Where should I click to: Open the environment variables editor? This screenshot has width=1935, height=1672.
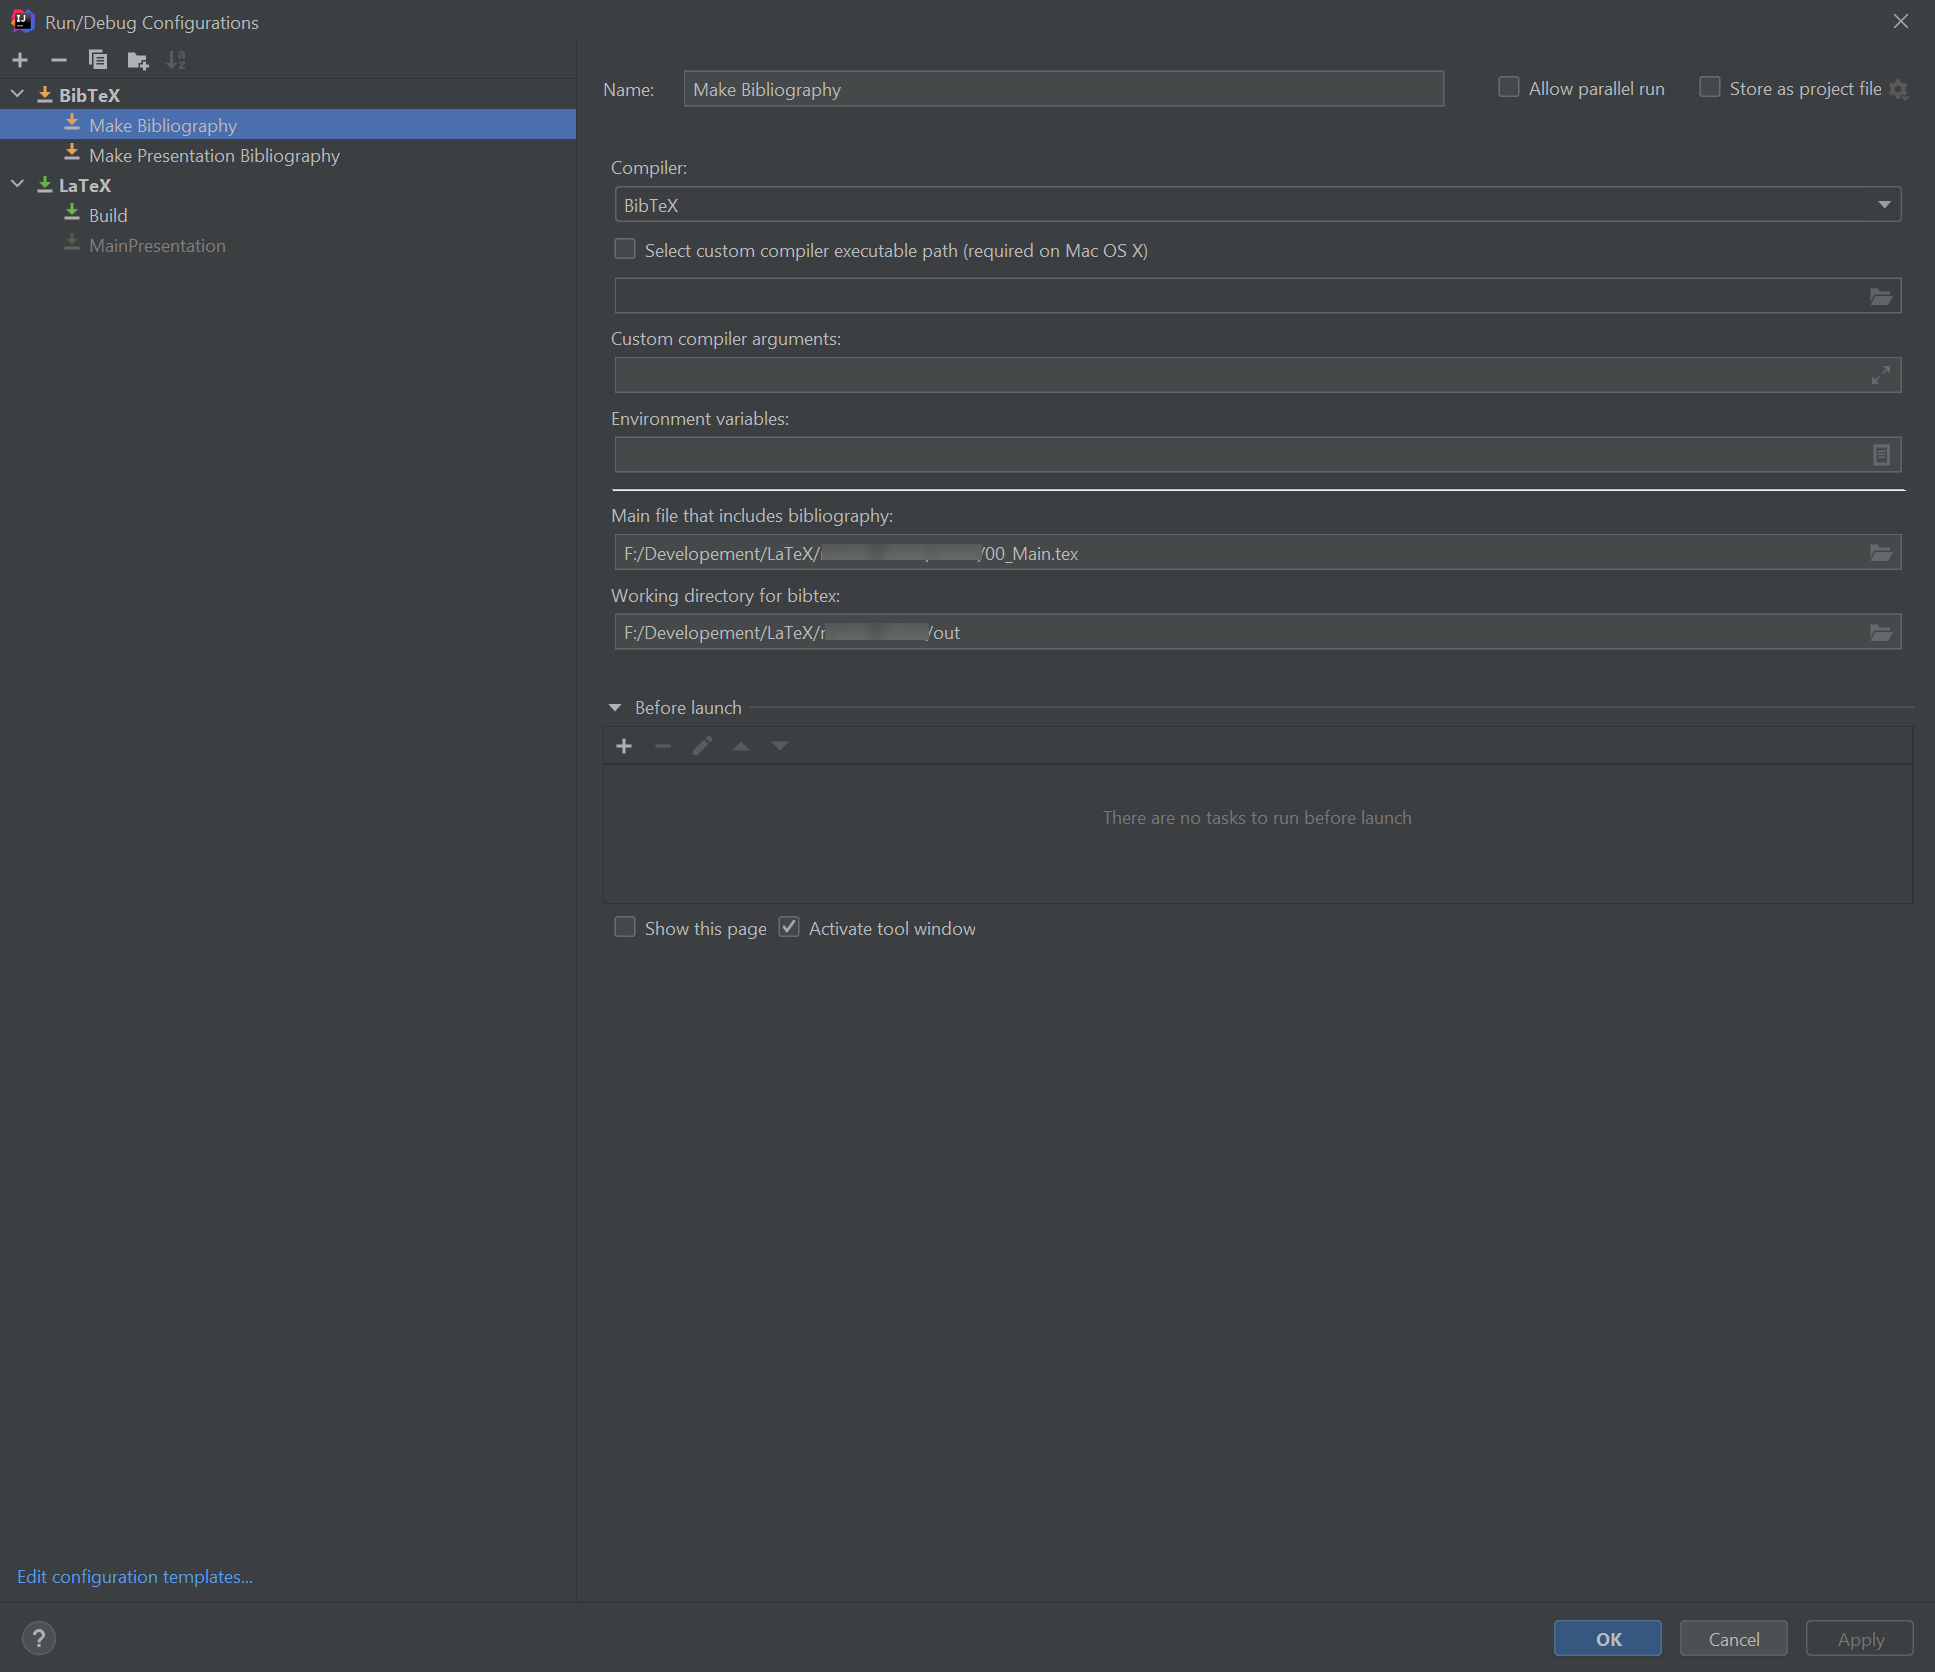click(1881, 454)
